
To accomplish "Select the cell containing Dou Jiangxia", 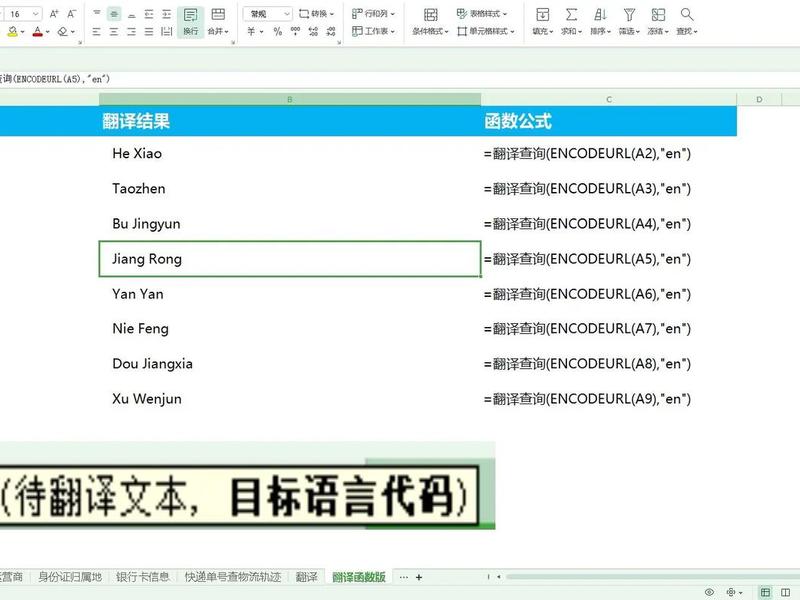I will coord(290,364).
